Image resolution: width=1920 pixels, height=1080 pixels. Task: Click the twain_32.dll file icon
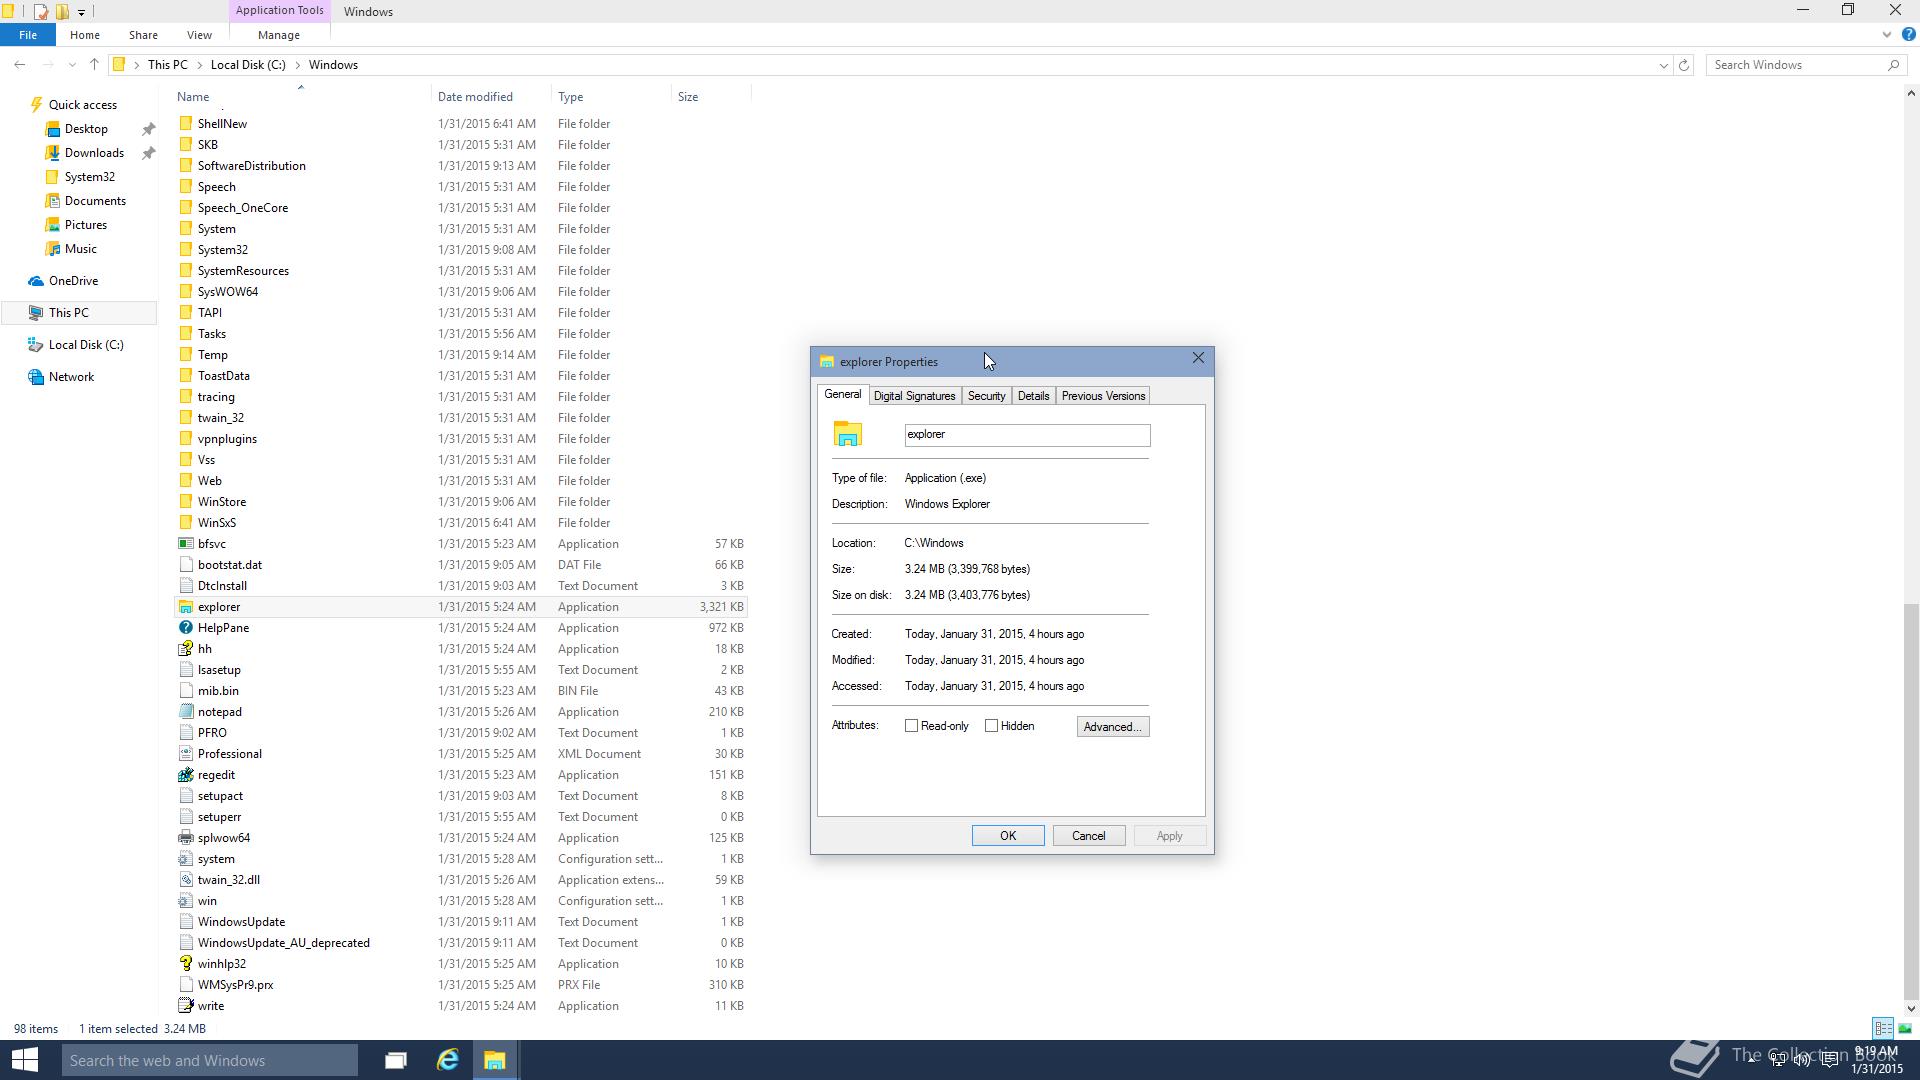pos(185,880)
